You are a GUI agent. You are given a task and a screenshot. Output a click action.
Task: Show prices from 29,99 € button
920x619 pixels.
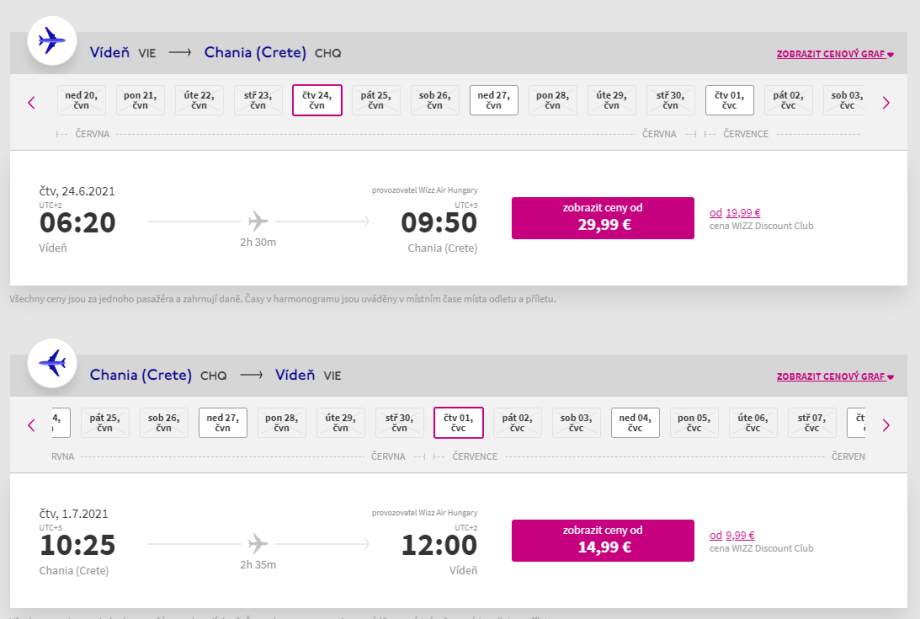602,217
